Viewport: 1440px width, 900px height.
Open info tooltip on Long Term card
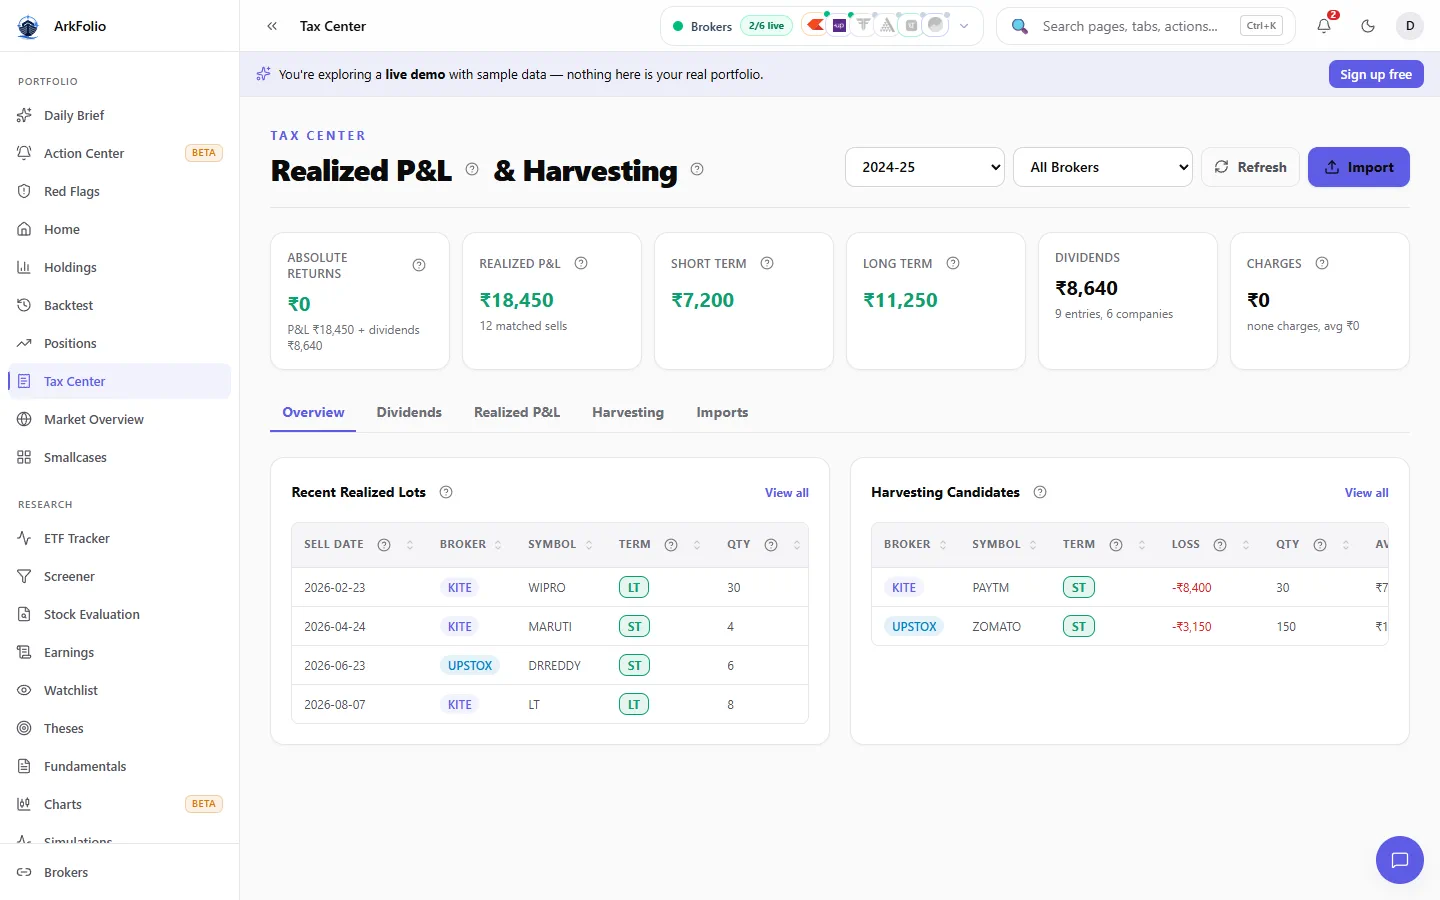953,263
